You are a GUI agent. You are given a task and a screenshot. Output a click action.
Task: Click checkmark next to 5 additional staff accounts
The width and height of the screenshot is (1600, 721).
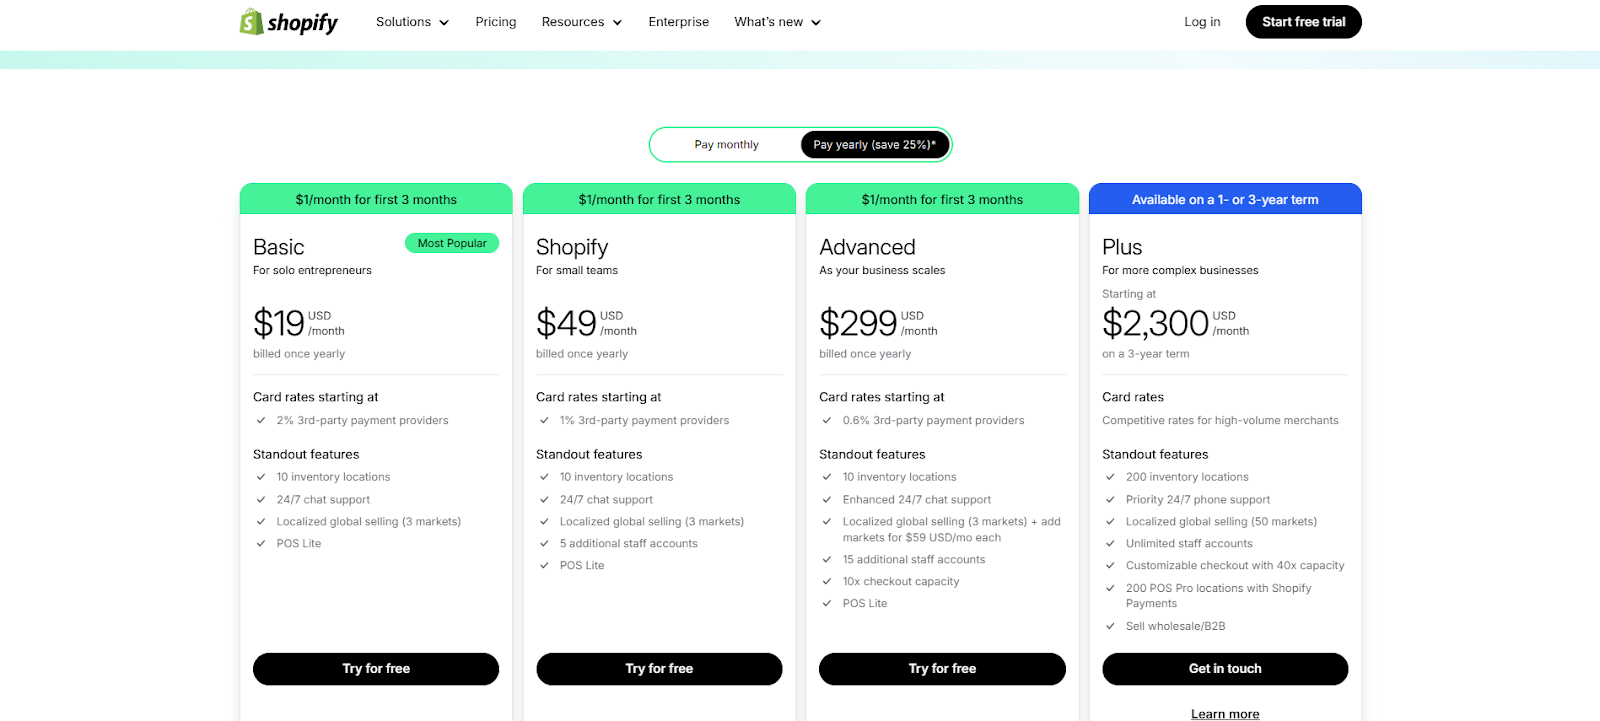pos(545,544)
